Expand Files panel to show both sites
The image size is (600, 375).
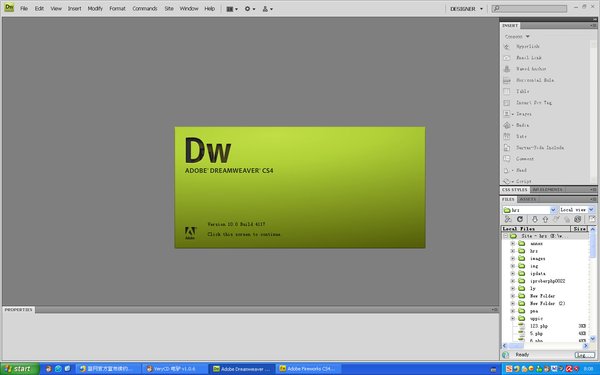592,219
